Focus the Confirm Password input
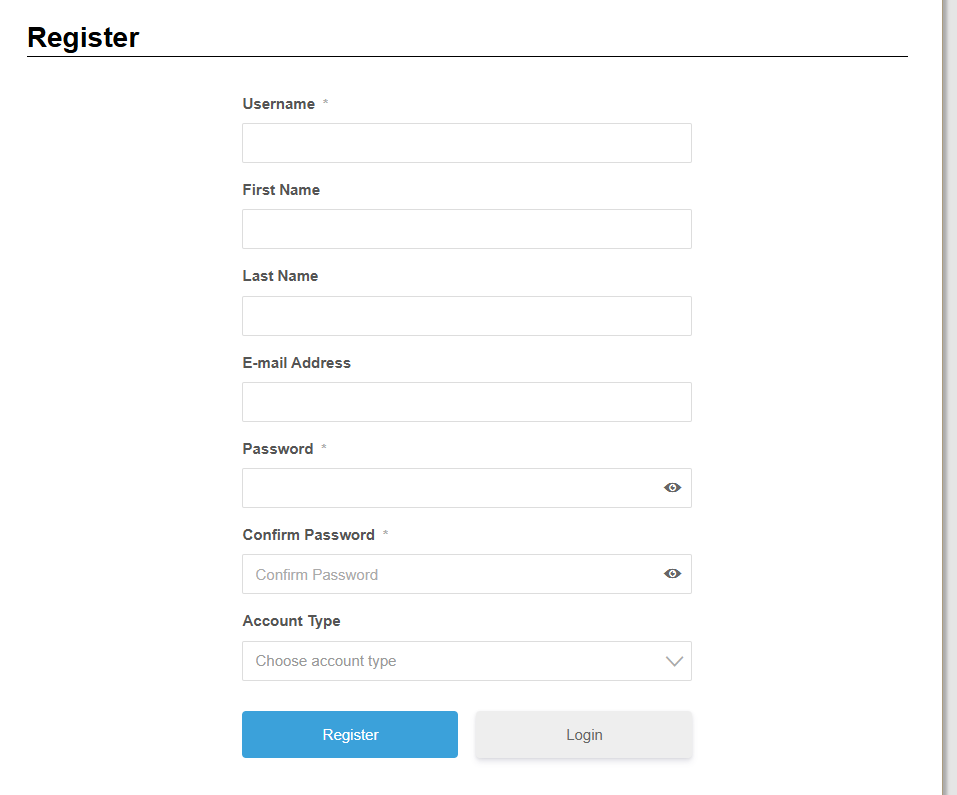Image resolution: width=957 pixels, height=795 pixels. click(x=450, y=574)
